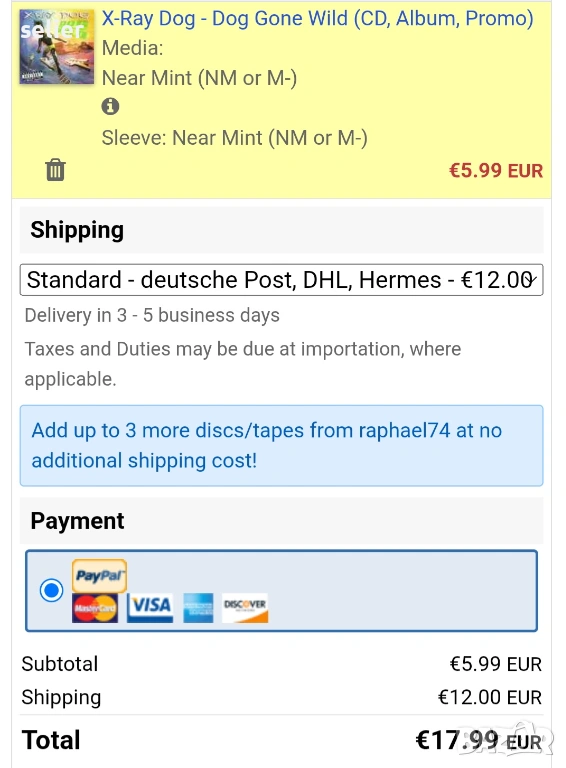Click the Subtotal €5.99 EUR row

pos(282,664)
